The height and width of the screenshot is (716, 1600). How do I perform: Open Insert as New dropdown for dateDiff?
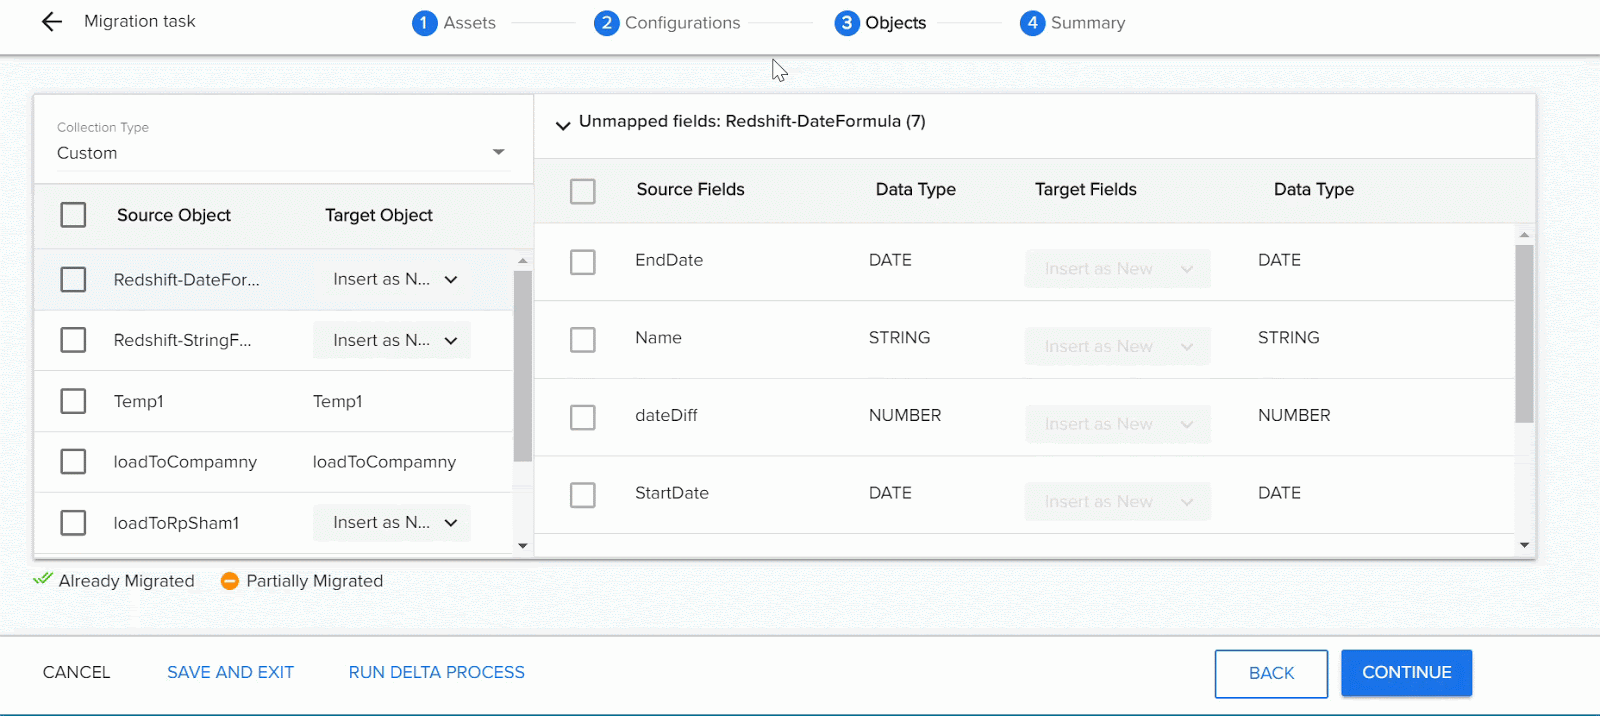pos(1117,424)
